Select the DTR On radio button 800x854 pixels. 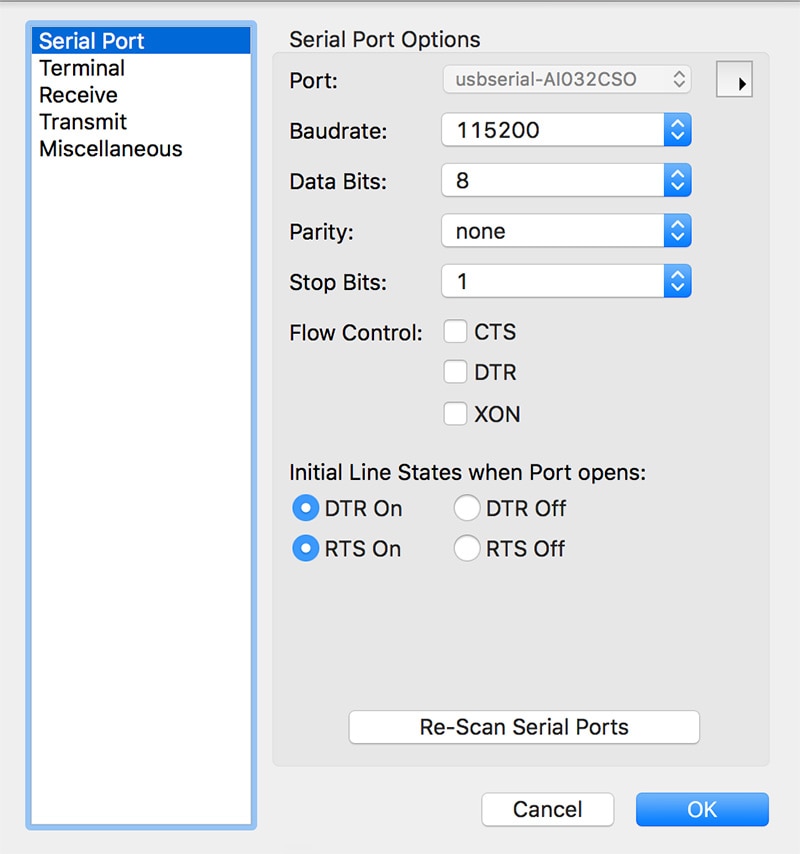click(305, 509)
